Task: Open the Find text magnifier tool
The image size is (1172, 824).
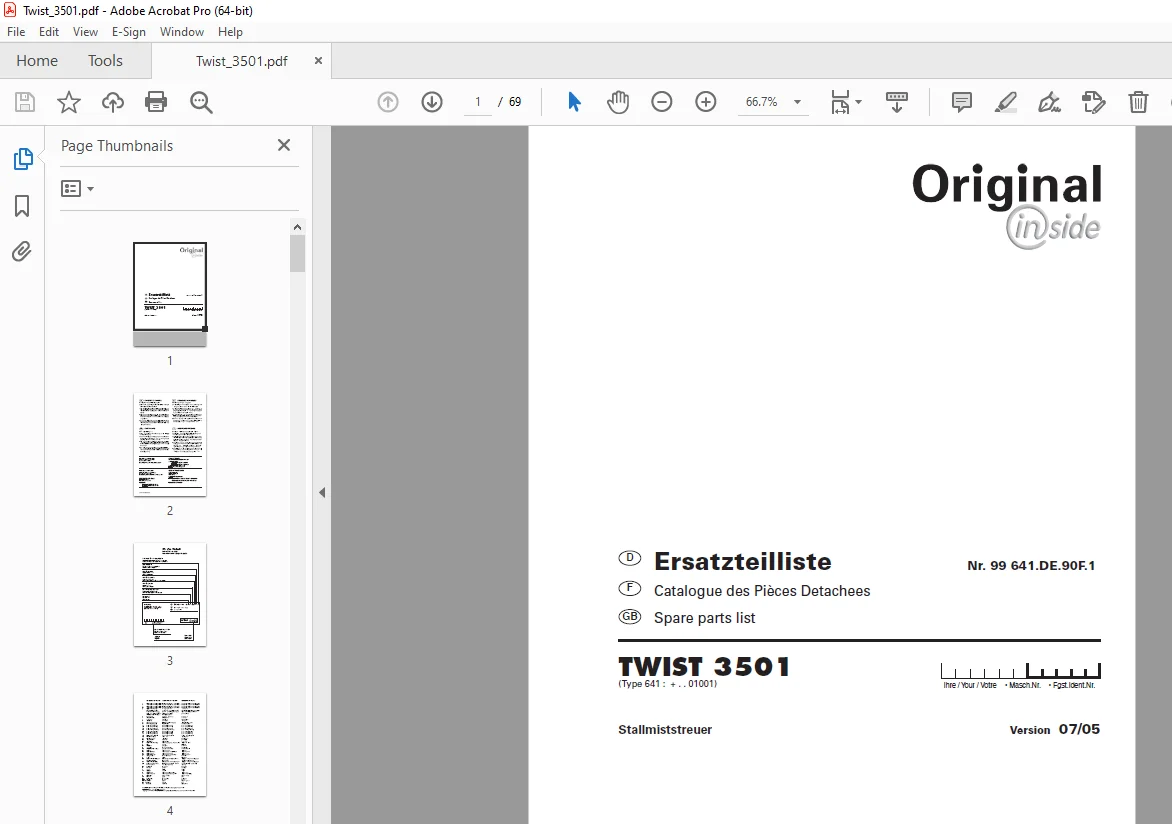Action: point(201,102)
